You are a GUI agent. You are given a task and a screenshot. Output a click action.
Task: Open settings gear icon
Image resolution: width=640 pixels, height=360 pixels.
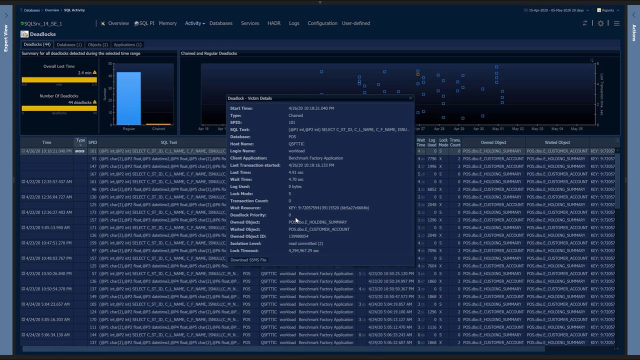(x=601, y=23)
